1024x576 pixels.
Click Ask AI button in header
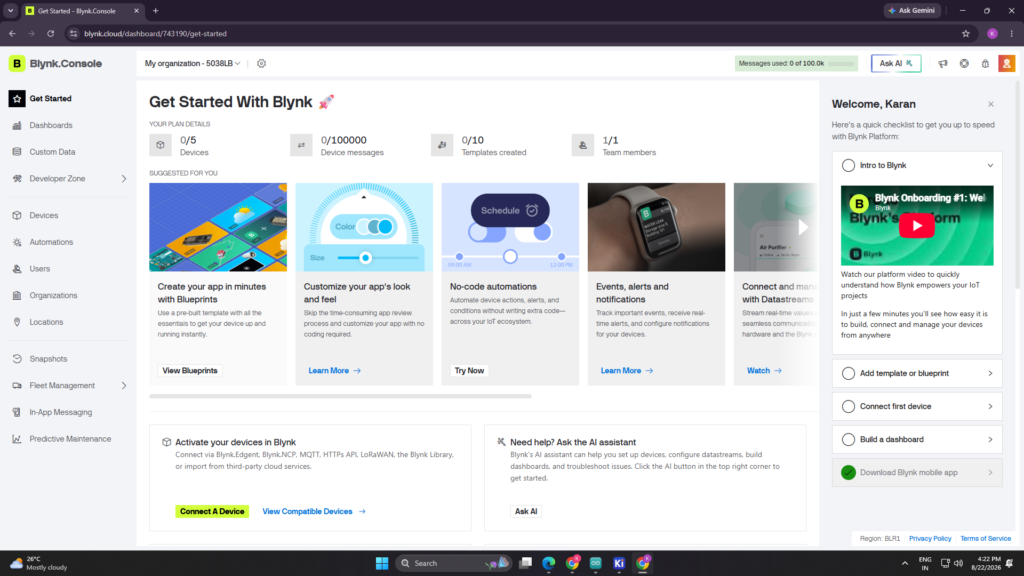click(x=896, y=63)
